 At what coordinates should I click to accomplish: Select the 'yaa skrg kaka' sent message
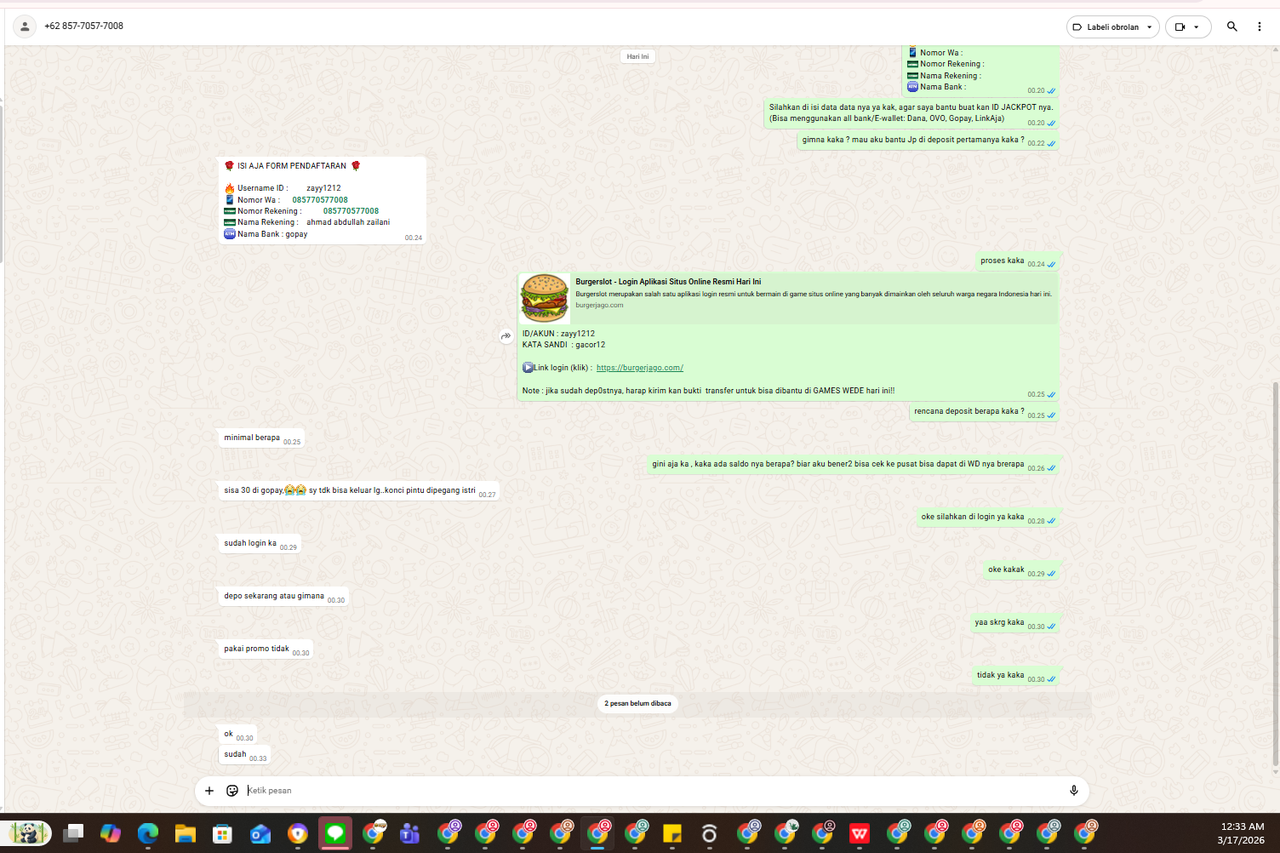(x=1015, y=623)
